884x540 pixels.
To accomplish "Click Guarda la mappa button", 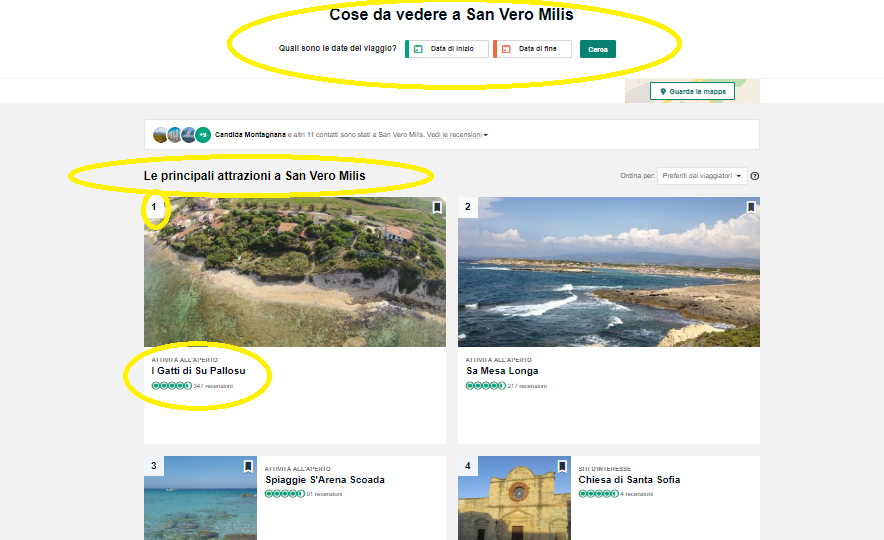I will coord(692,91).
